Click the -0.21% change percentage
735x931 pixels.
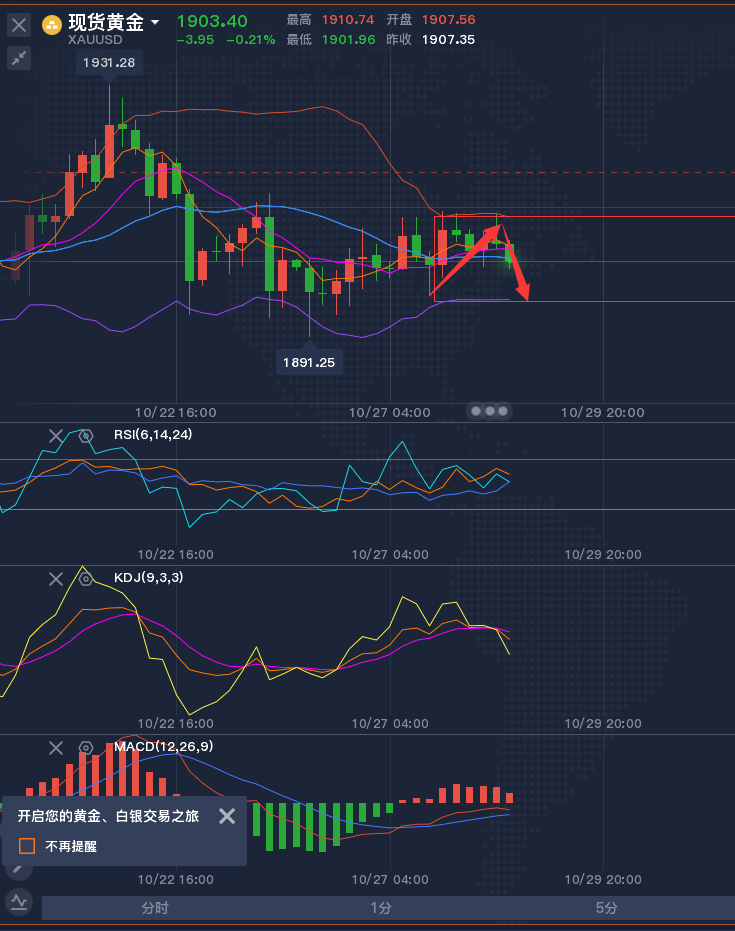(x=251, y=40)
